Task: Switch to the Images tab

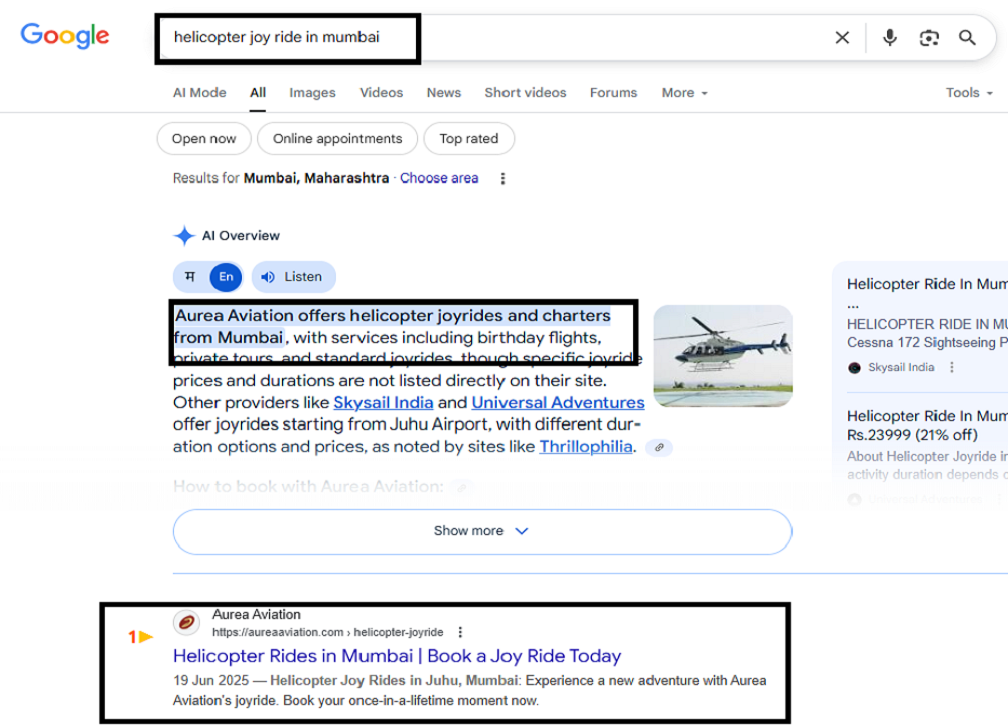Action: [x=312, y=92]
